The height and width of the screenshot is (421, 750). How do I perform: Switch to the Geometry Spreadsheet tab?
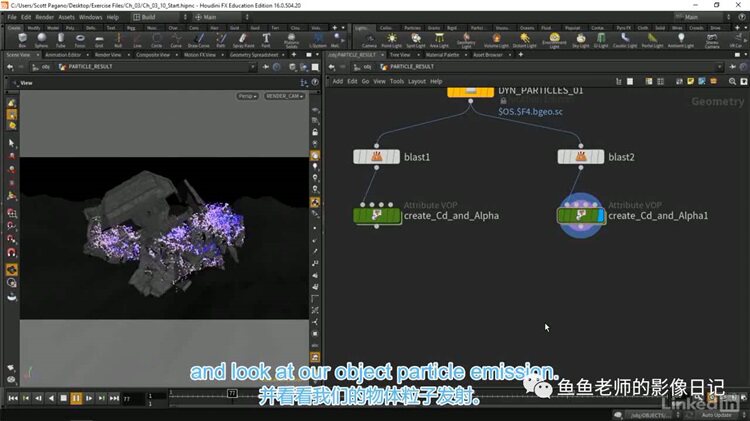coord(254,55)
